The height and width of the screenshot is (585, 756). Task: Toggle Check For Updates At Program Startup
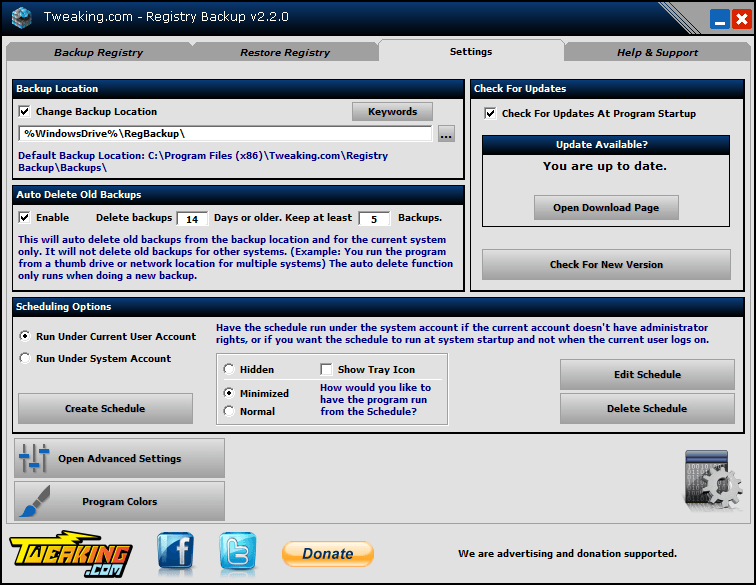[490, 113]
